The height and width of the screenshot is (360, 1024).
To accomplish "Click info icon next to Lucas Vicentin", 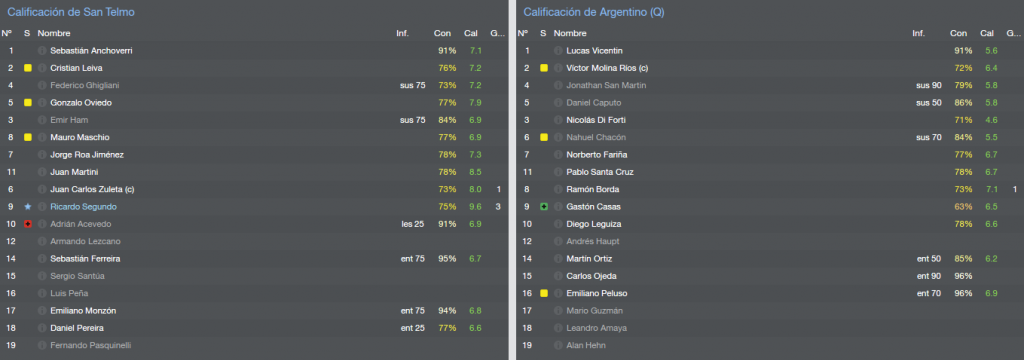I will point(558,50).
